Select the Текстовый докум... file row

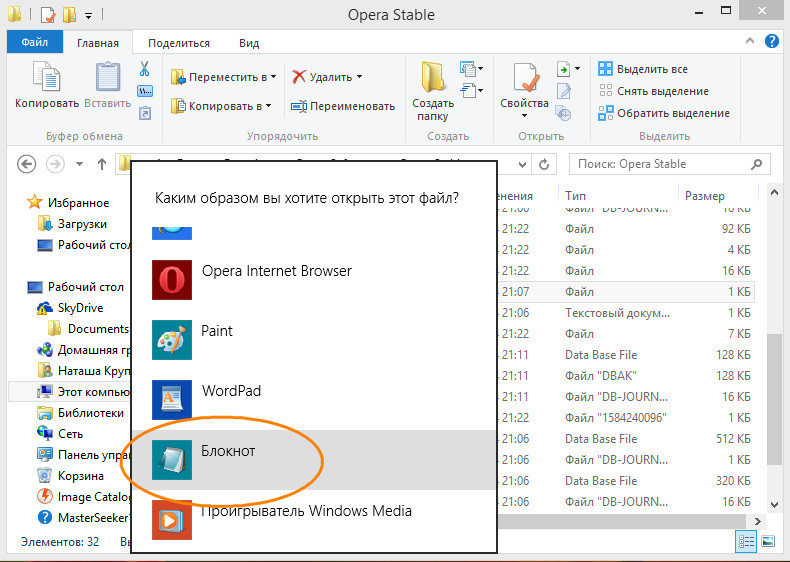(626, 313)
